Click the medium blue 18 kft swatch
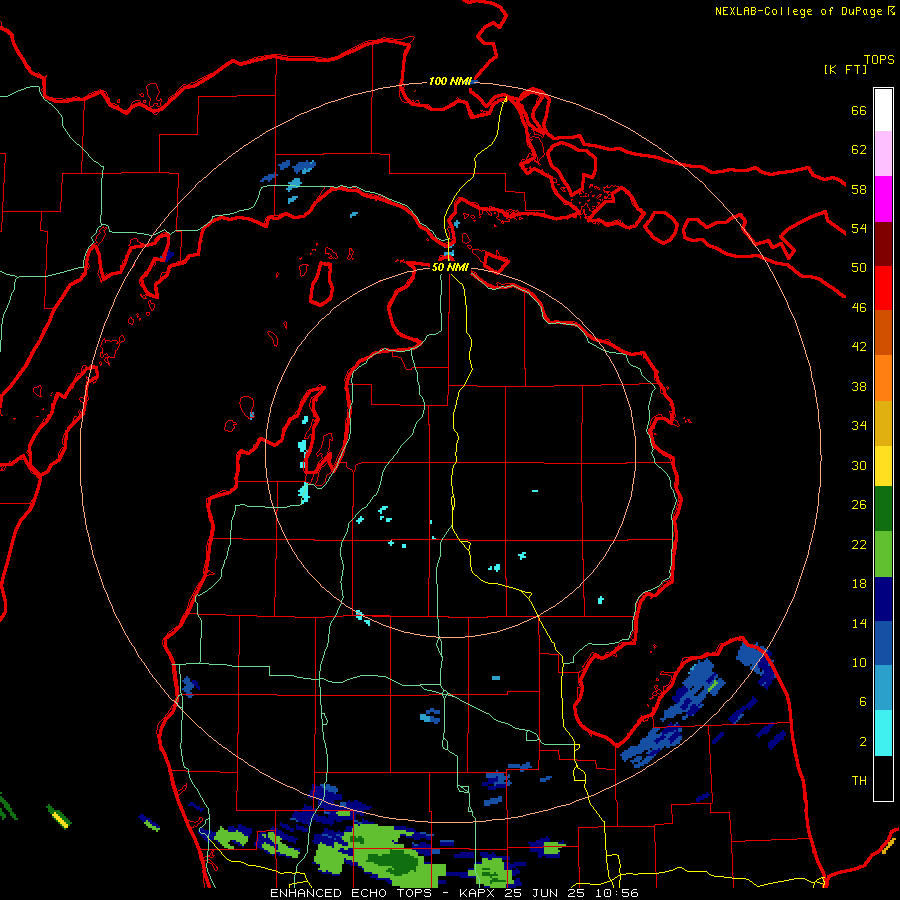The image size is (900, 900). tap(883, 643)
